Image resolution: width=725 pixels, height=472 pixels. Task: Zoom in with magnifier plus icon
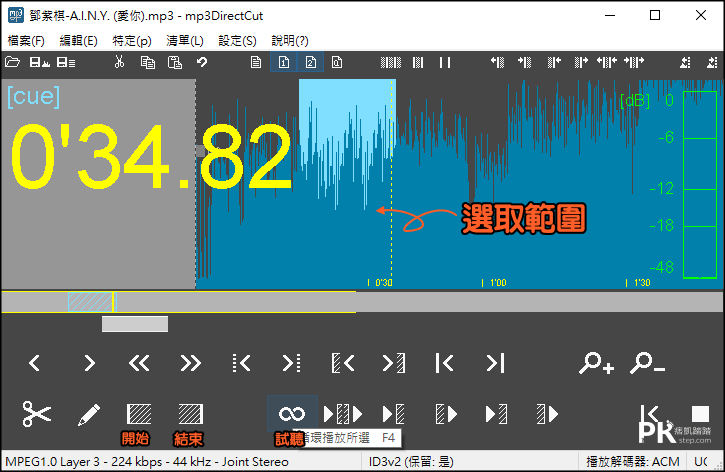click(x=596, y=363)
